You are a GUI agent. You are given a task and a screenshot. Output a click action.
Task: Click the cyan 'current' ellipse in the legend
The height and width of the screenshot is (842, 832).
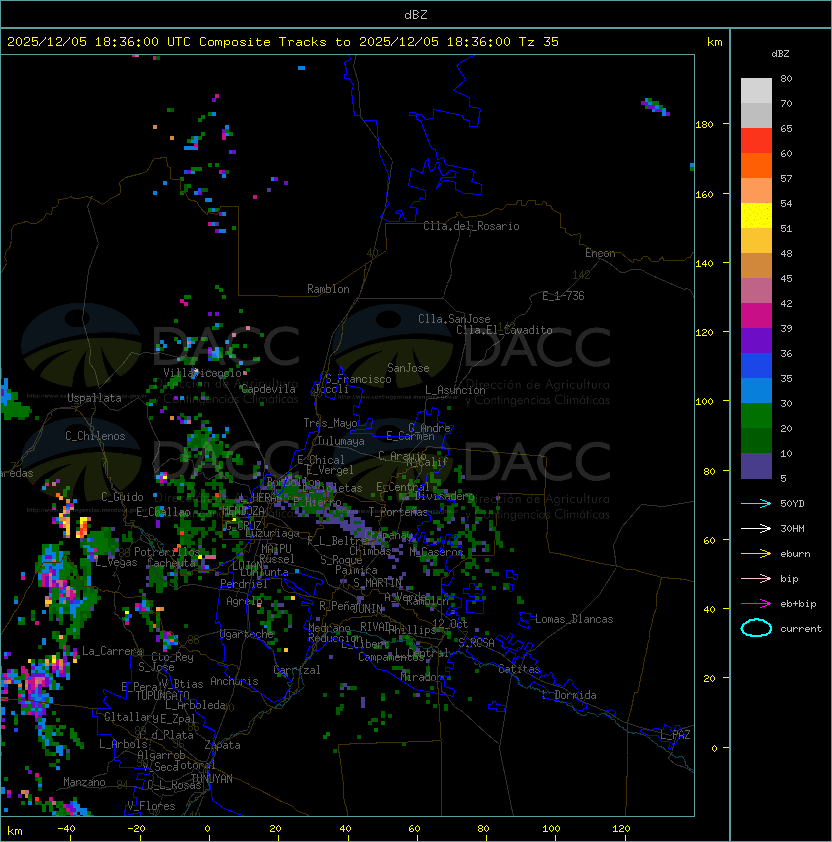(x=756, y=628)
